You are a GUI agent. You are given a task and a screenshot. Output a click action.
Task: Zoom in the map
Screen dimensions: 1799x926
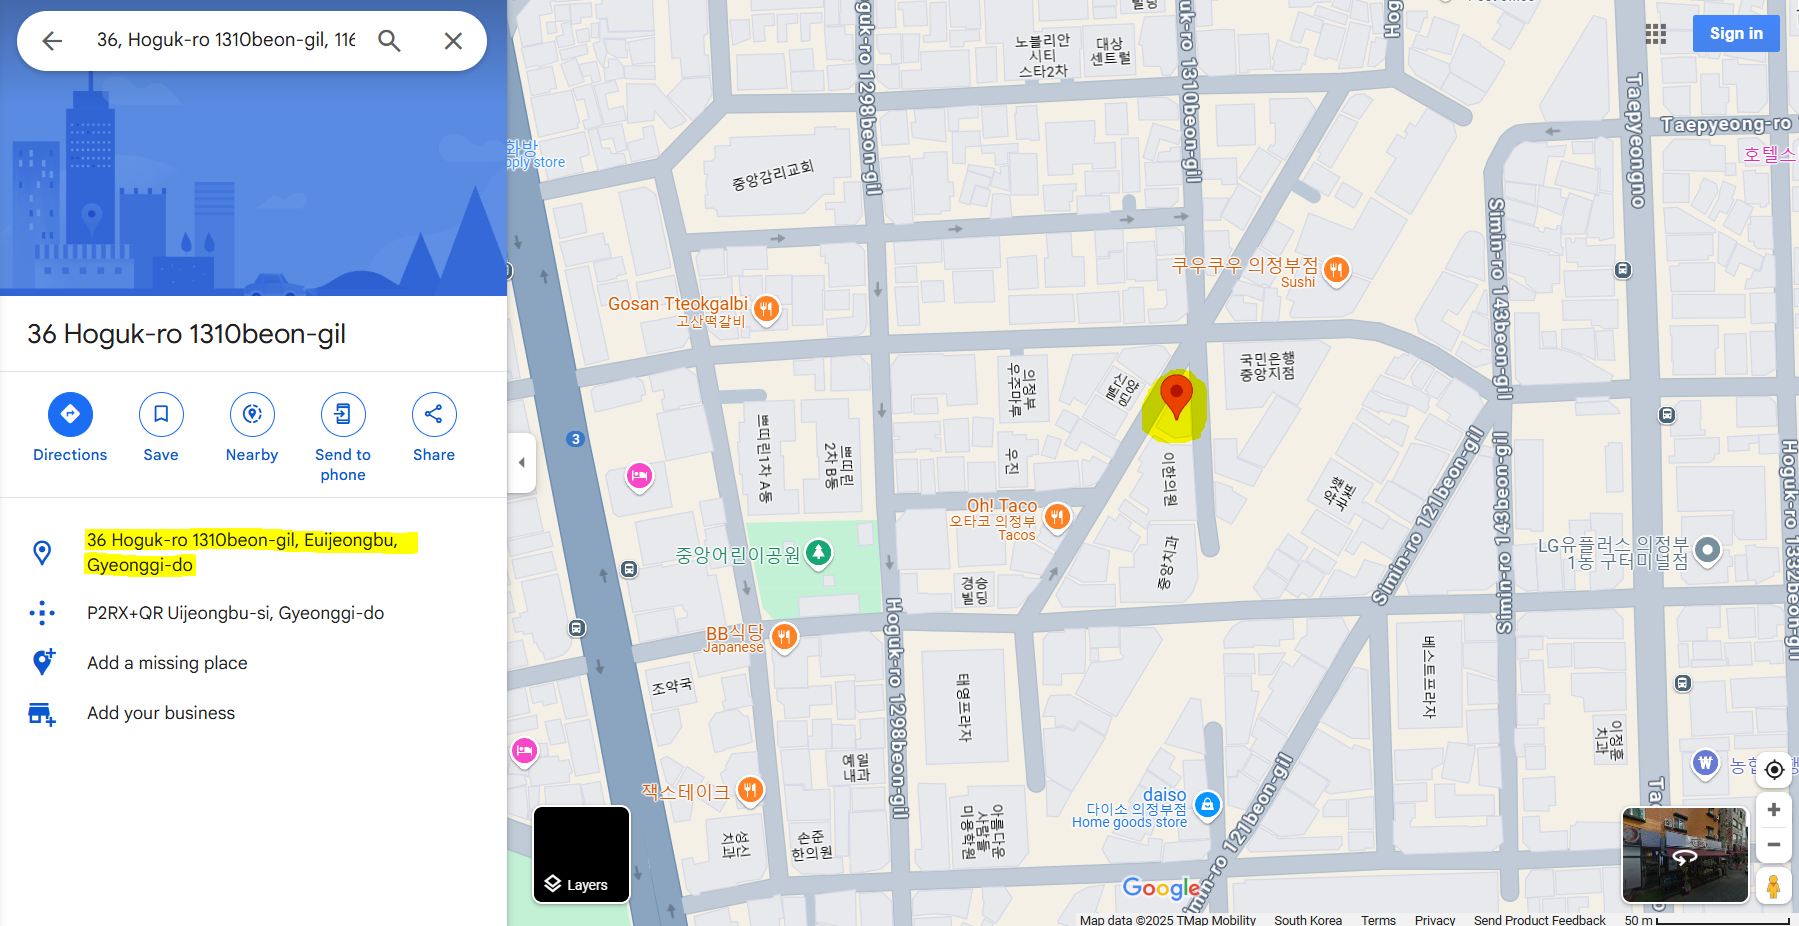1774,810
